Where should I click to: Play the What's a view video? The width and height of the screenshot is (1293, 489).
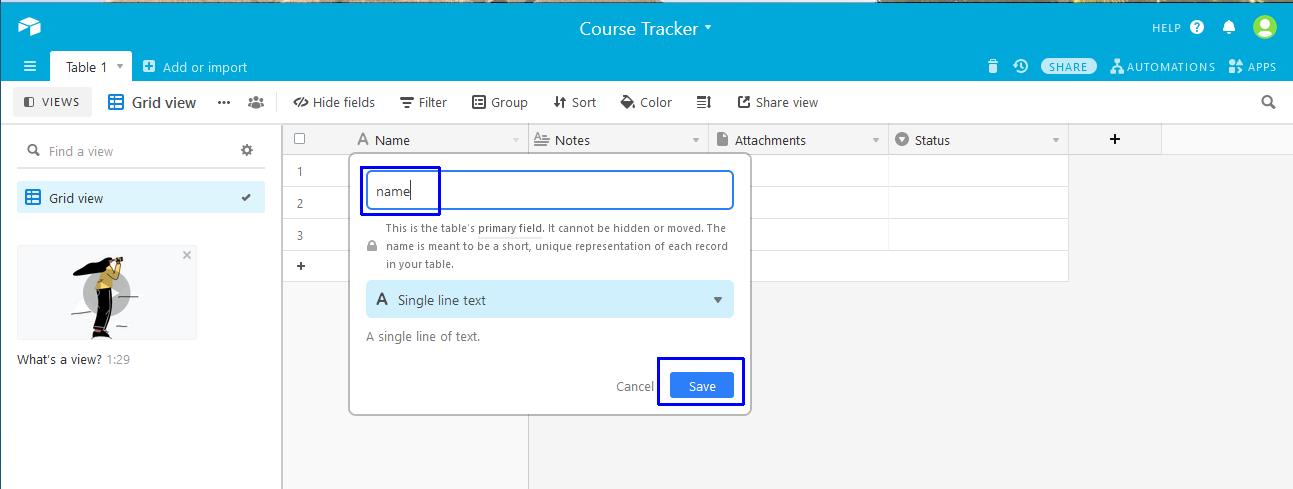point(107,292)
